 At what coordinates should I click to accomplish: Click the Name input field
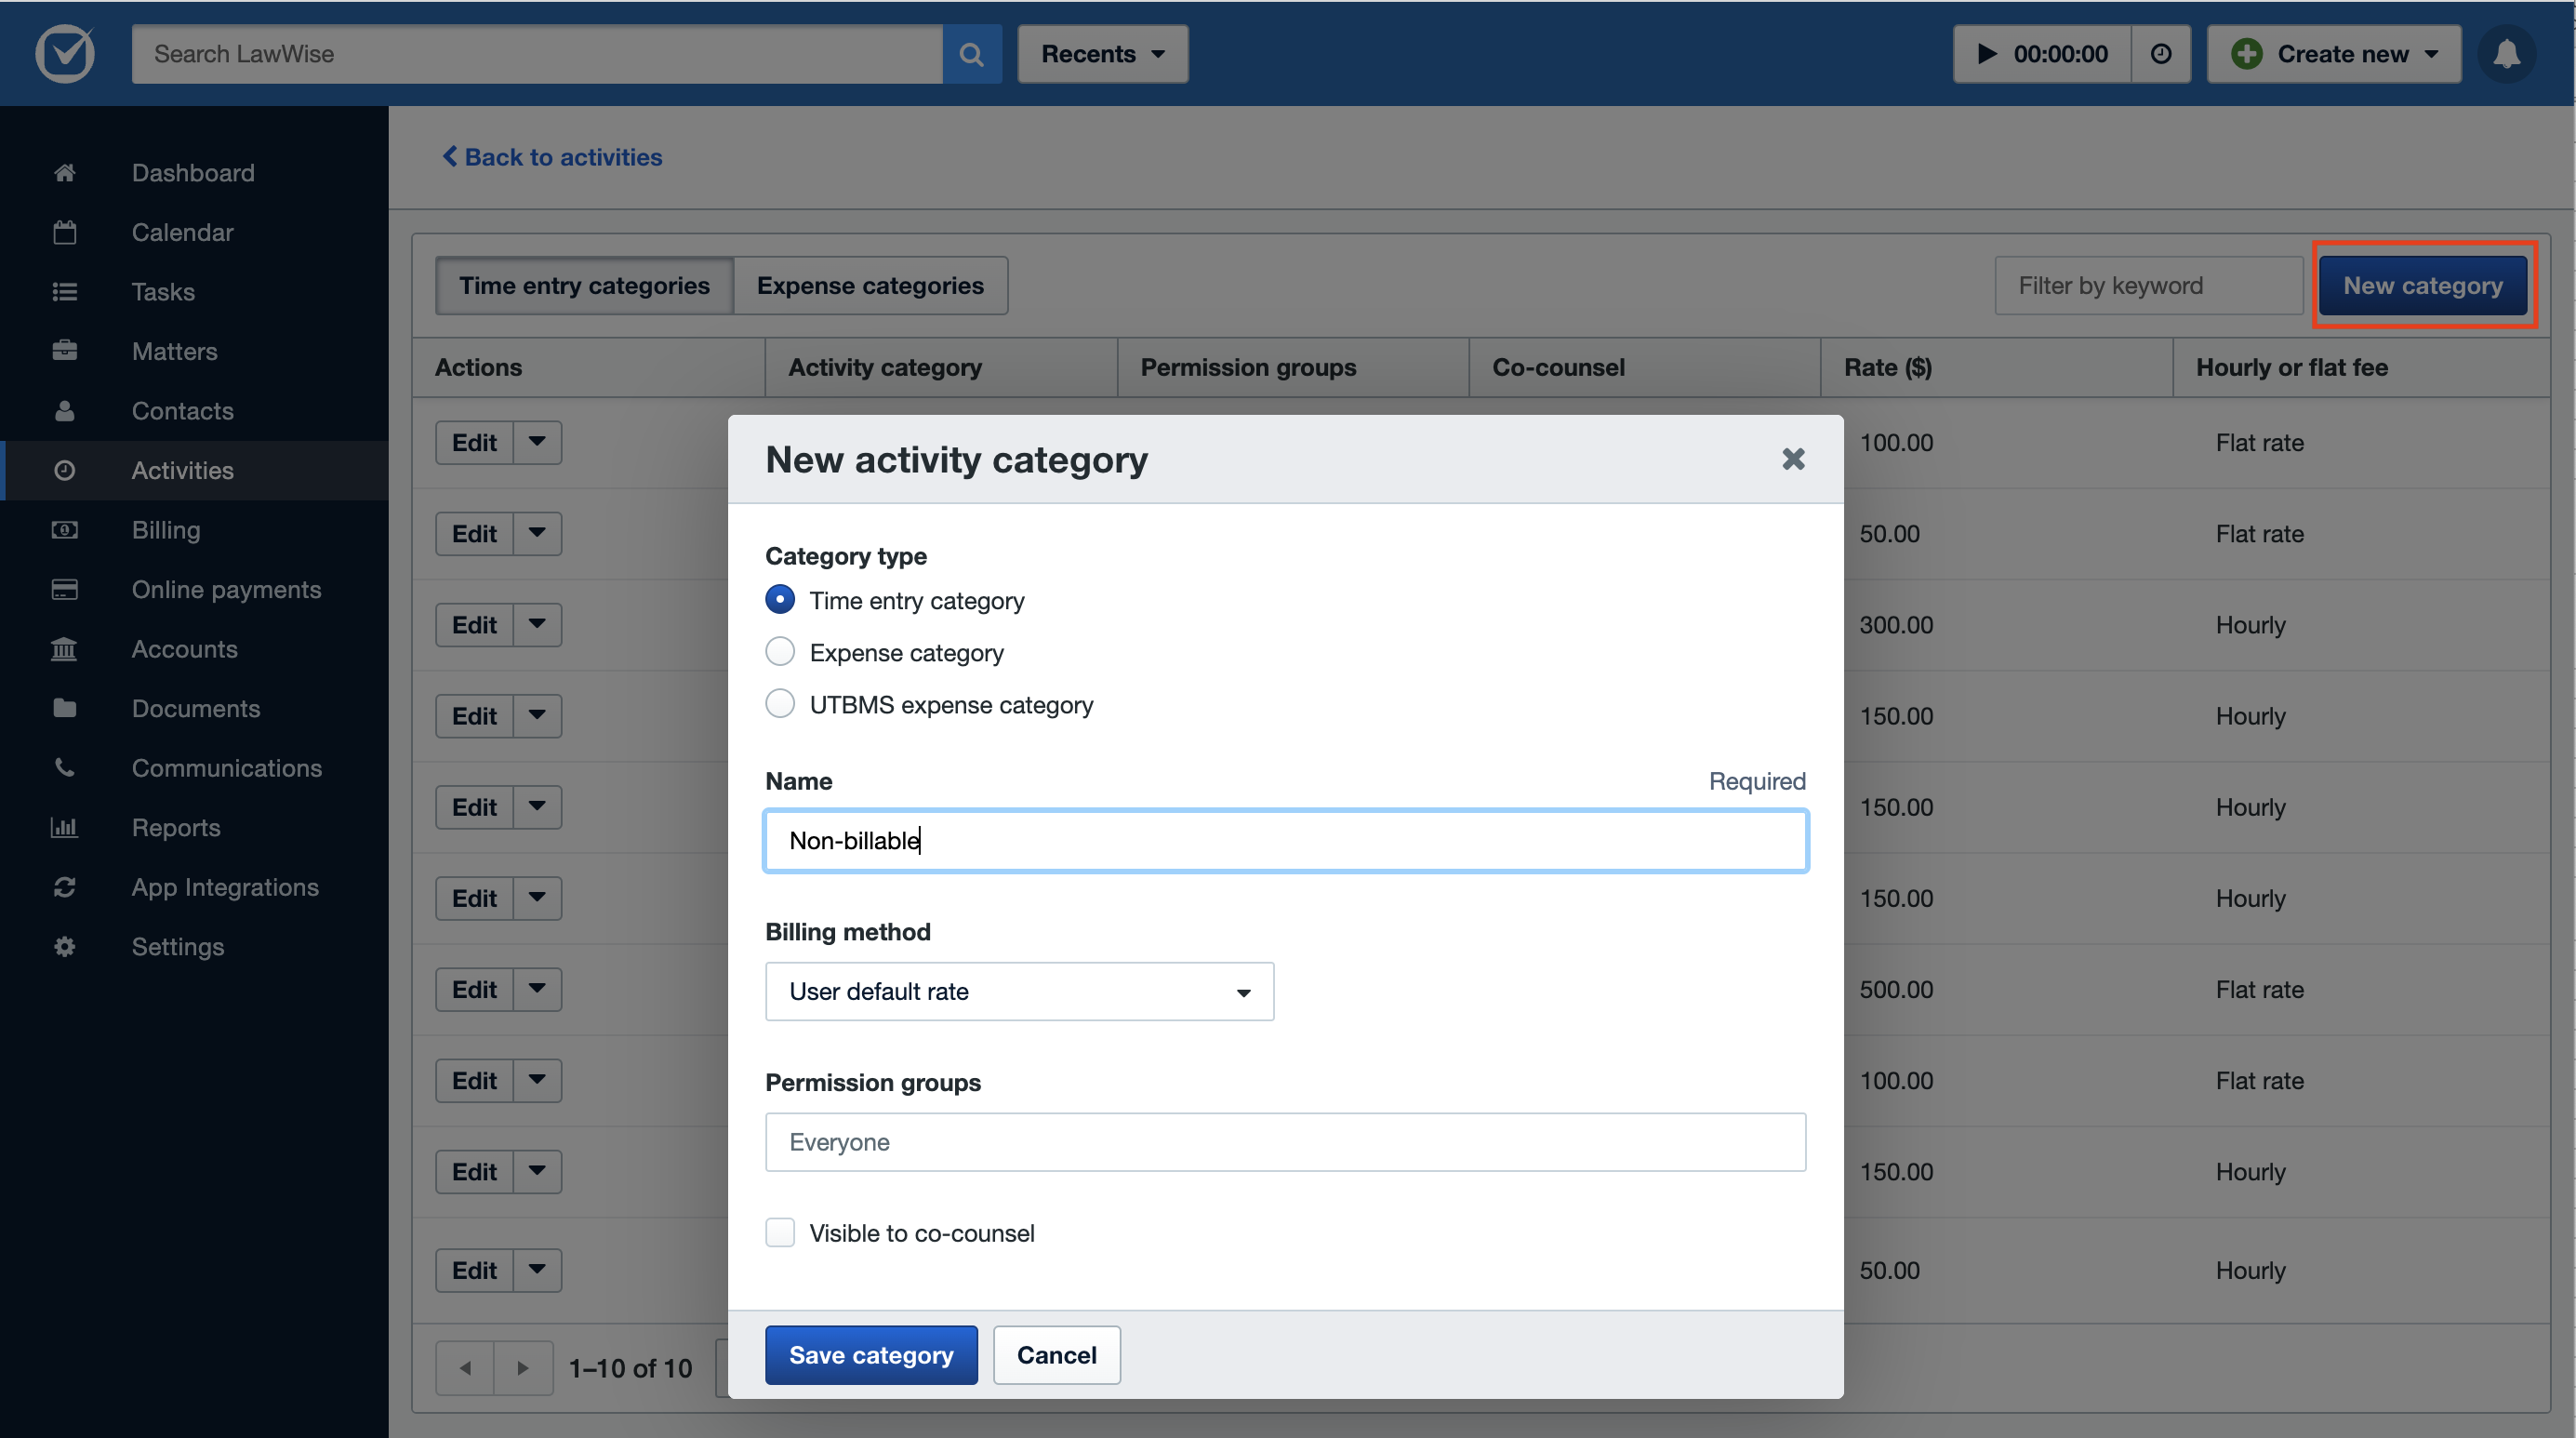[1285, 840]
